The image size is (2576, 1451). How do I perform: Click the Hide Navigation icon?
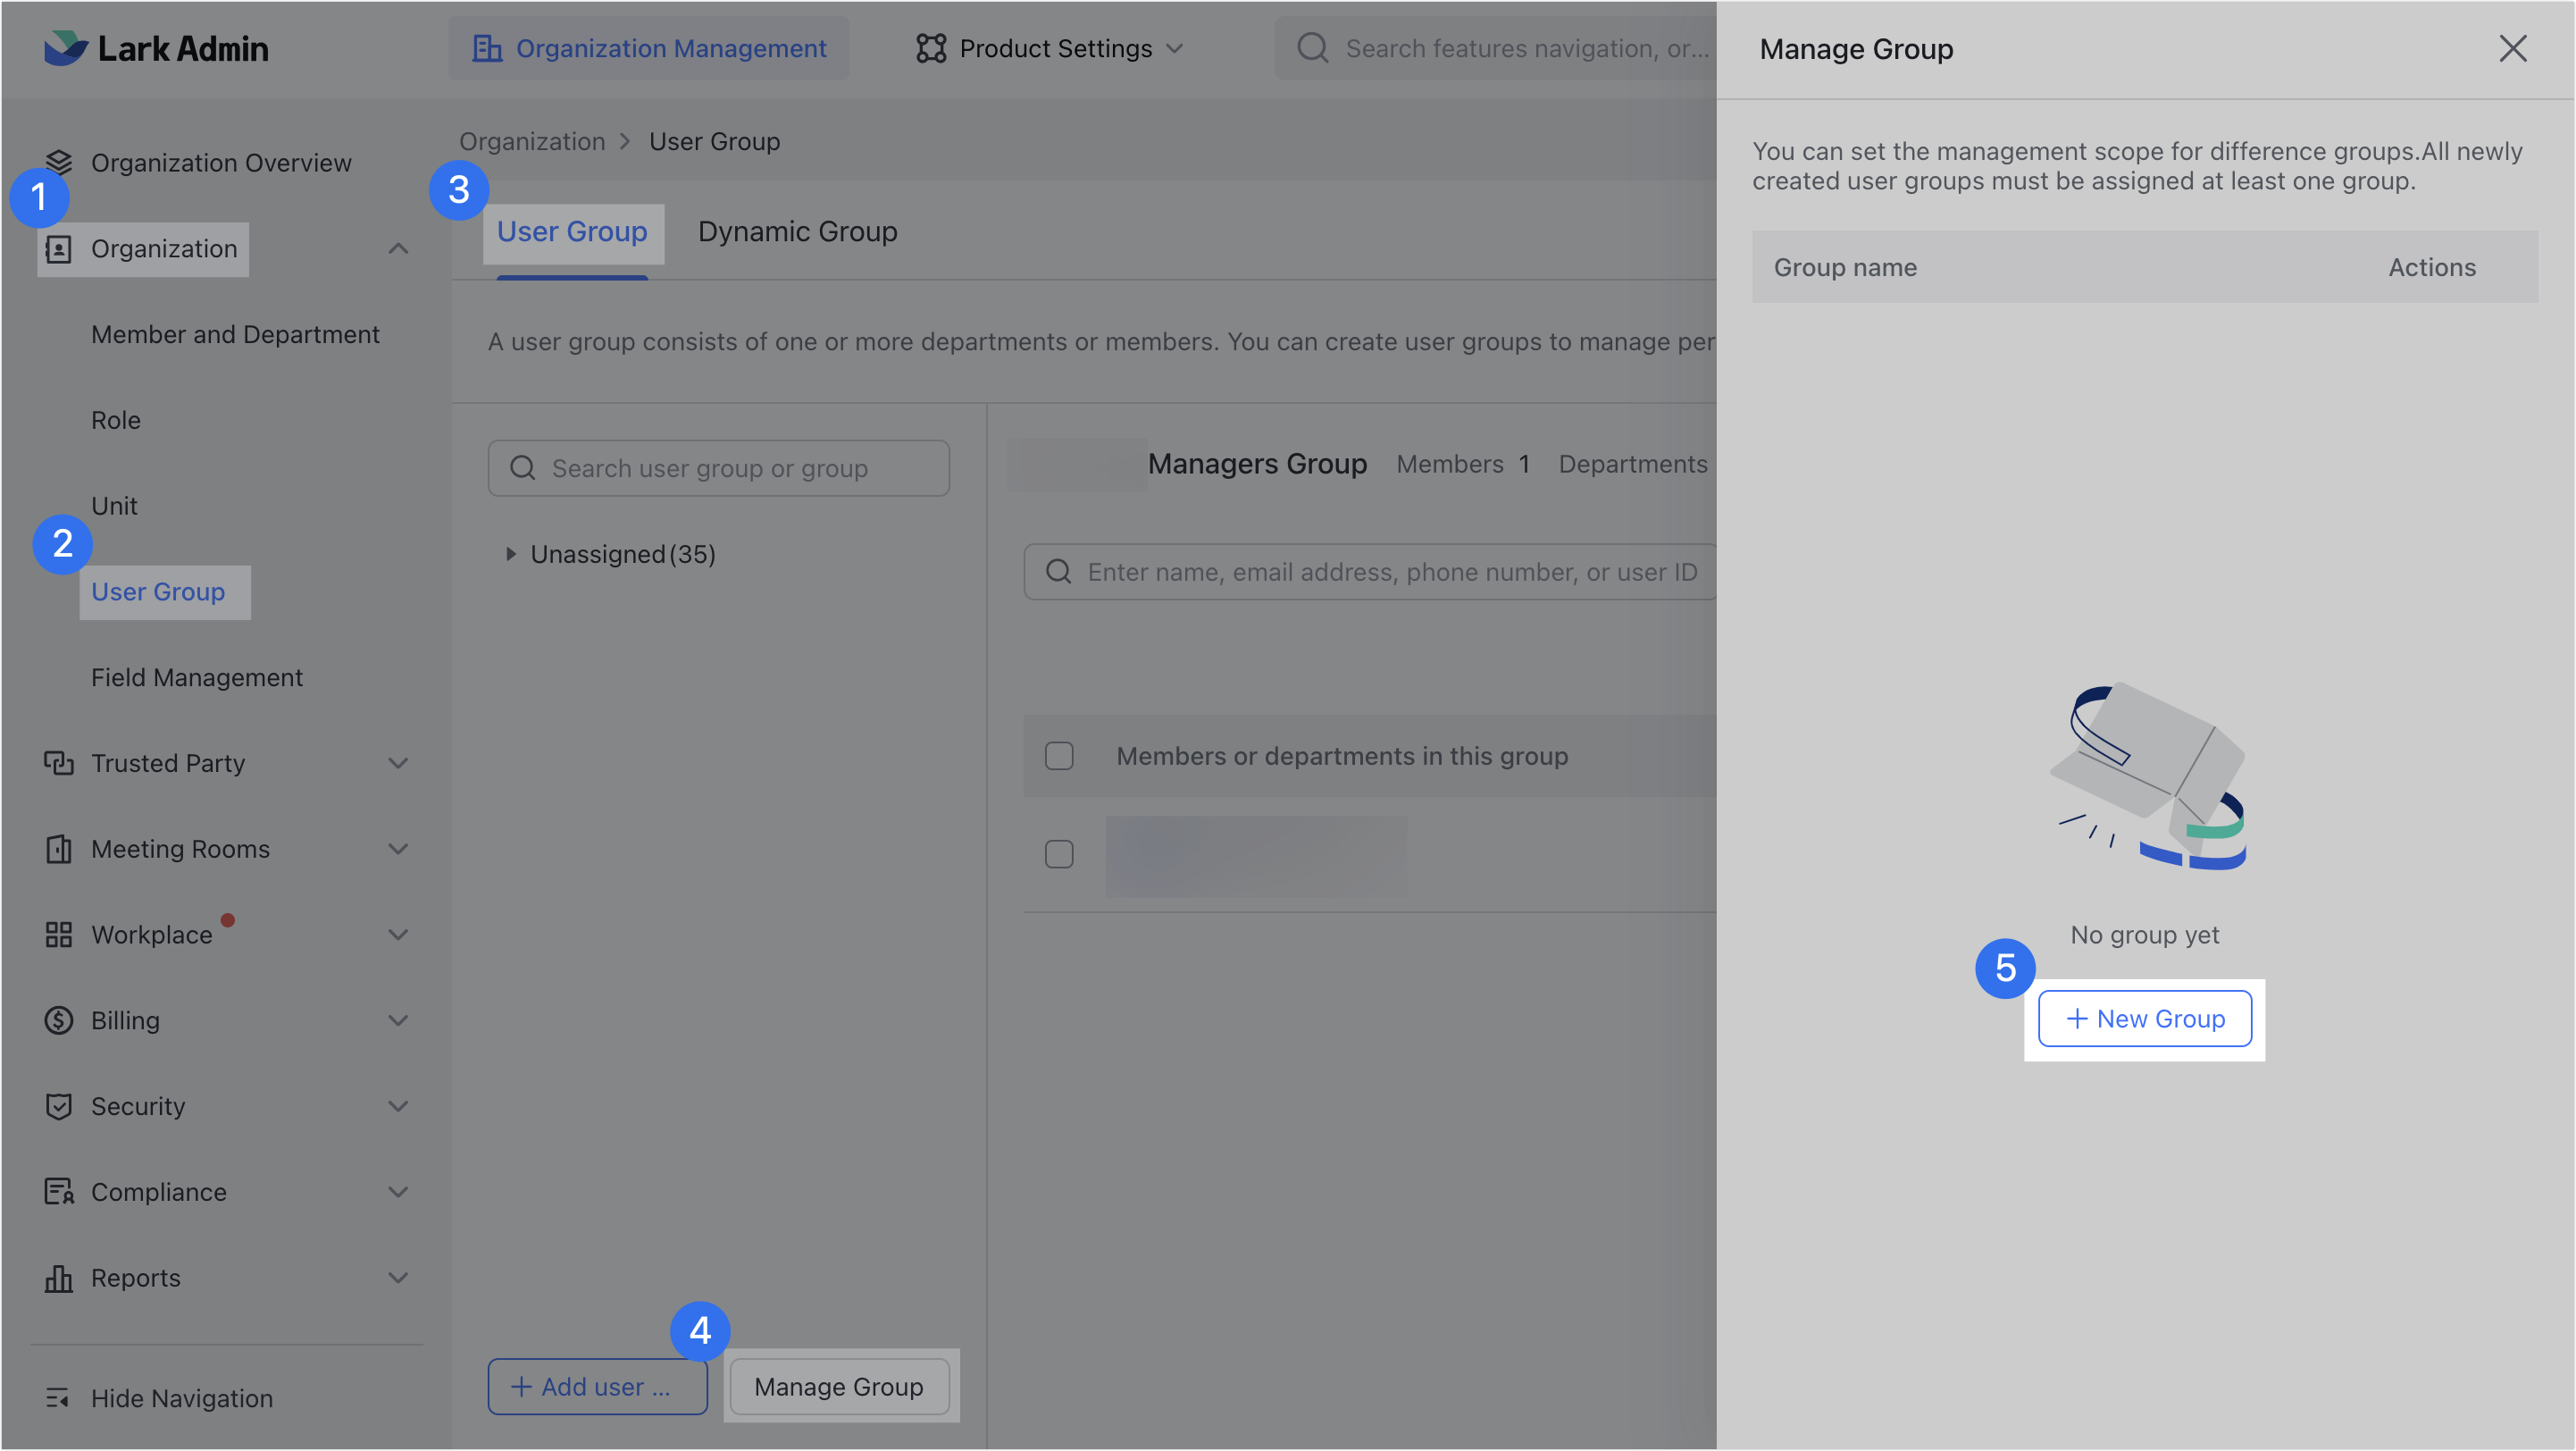click(59, 1397)
